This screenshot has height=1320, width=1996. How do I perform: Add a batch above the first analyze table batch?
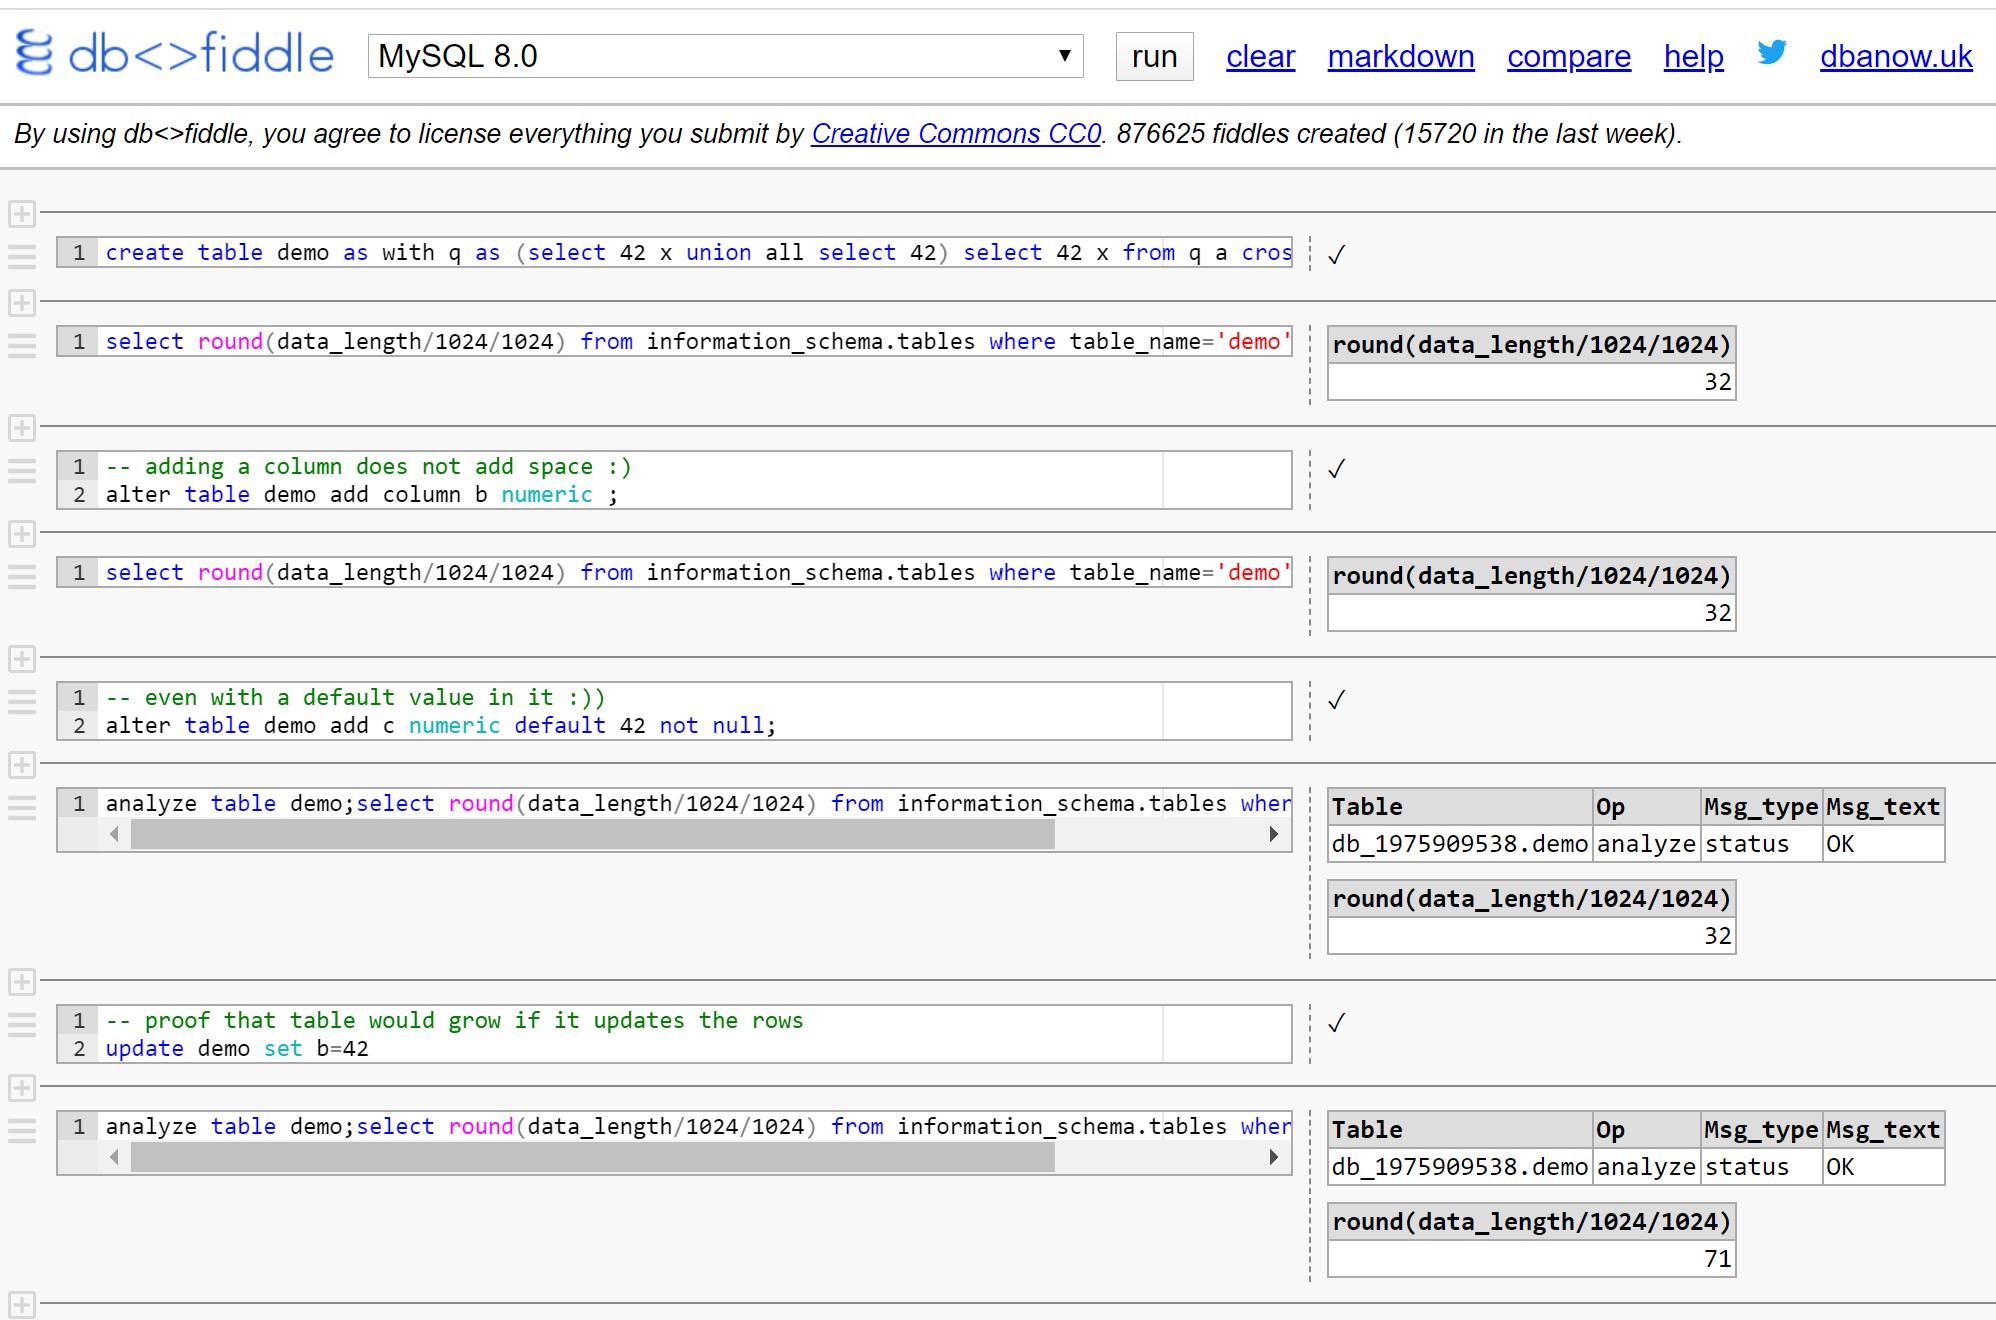coord(22,765)
